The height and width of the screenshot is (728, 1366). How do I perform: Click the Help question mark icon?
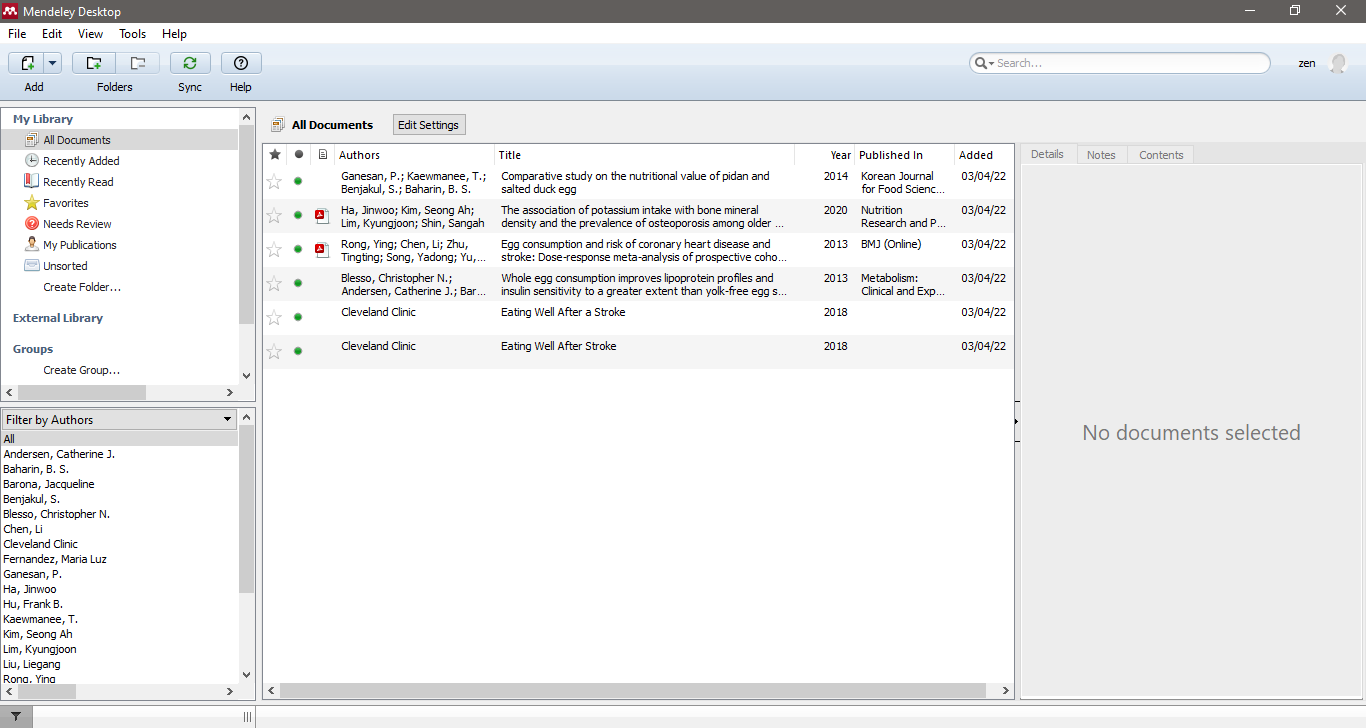click(x=241, y=63)
